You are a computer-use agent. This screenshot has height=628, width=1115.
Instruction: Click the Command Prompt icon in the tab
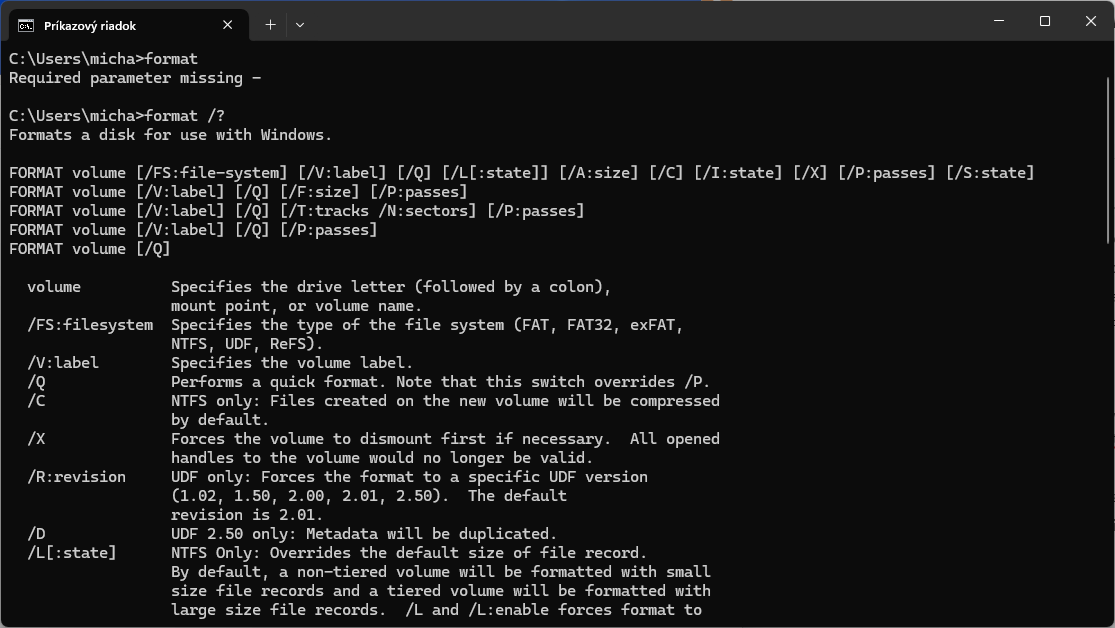click(26, 25)
